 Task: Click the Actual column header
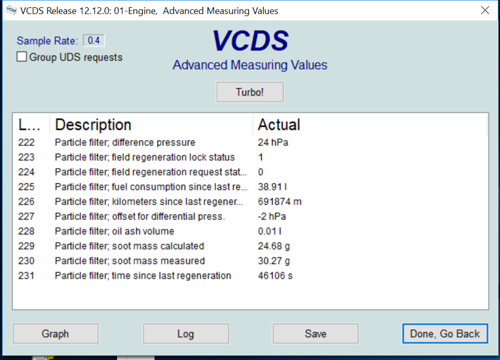coord(370,125)
